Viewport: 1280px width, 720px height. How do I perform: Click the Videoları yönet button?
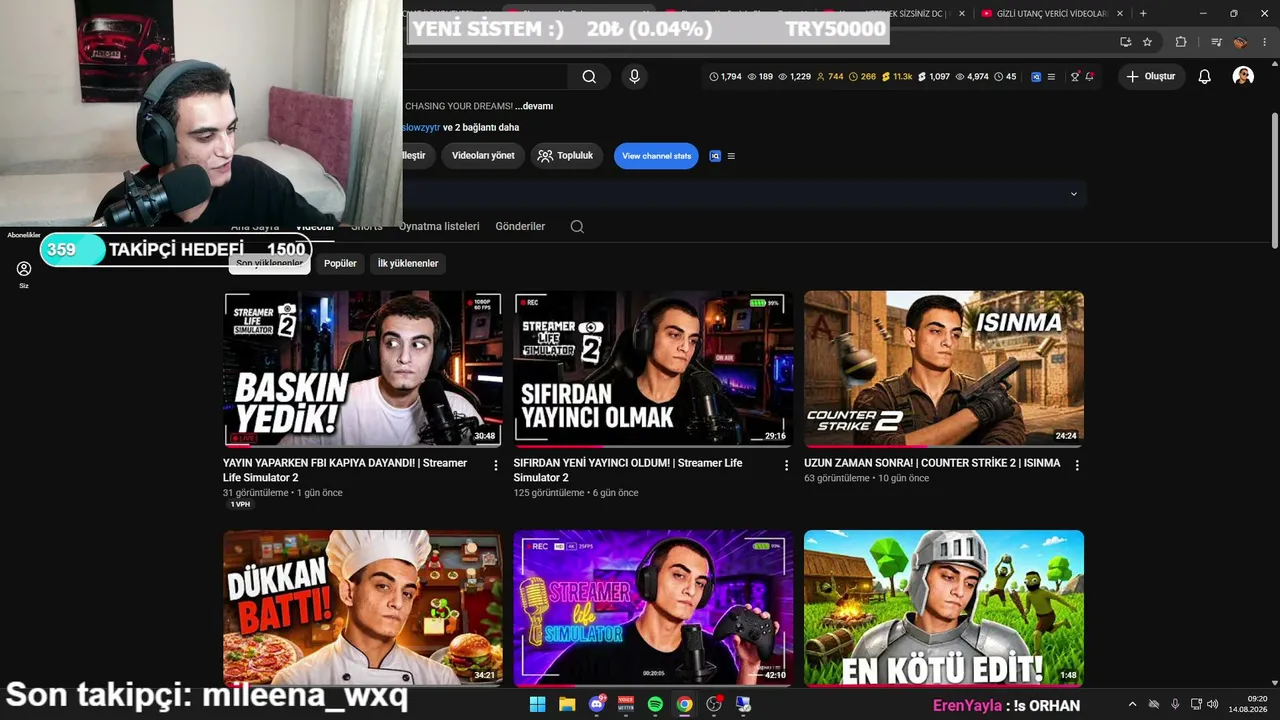[483, 156]
